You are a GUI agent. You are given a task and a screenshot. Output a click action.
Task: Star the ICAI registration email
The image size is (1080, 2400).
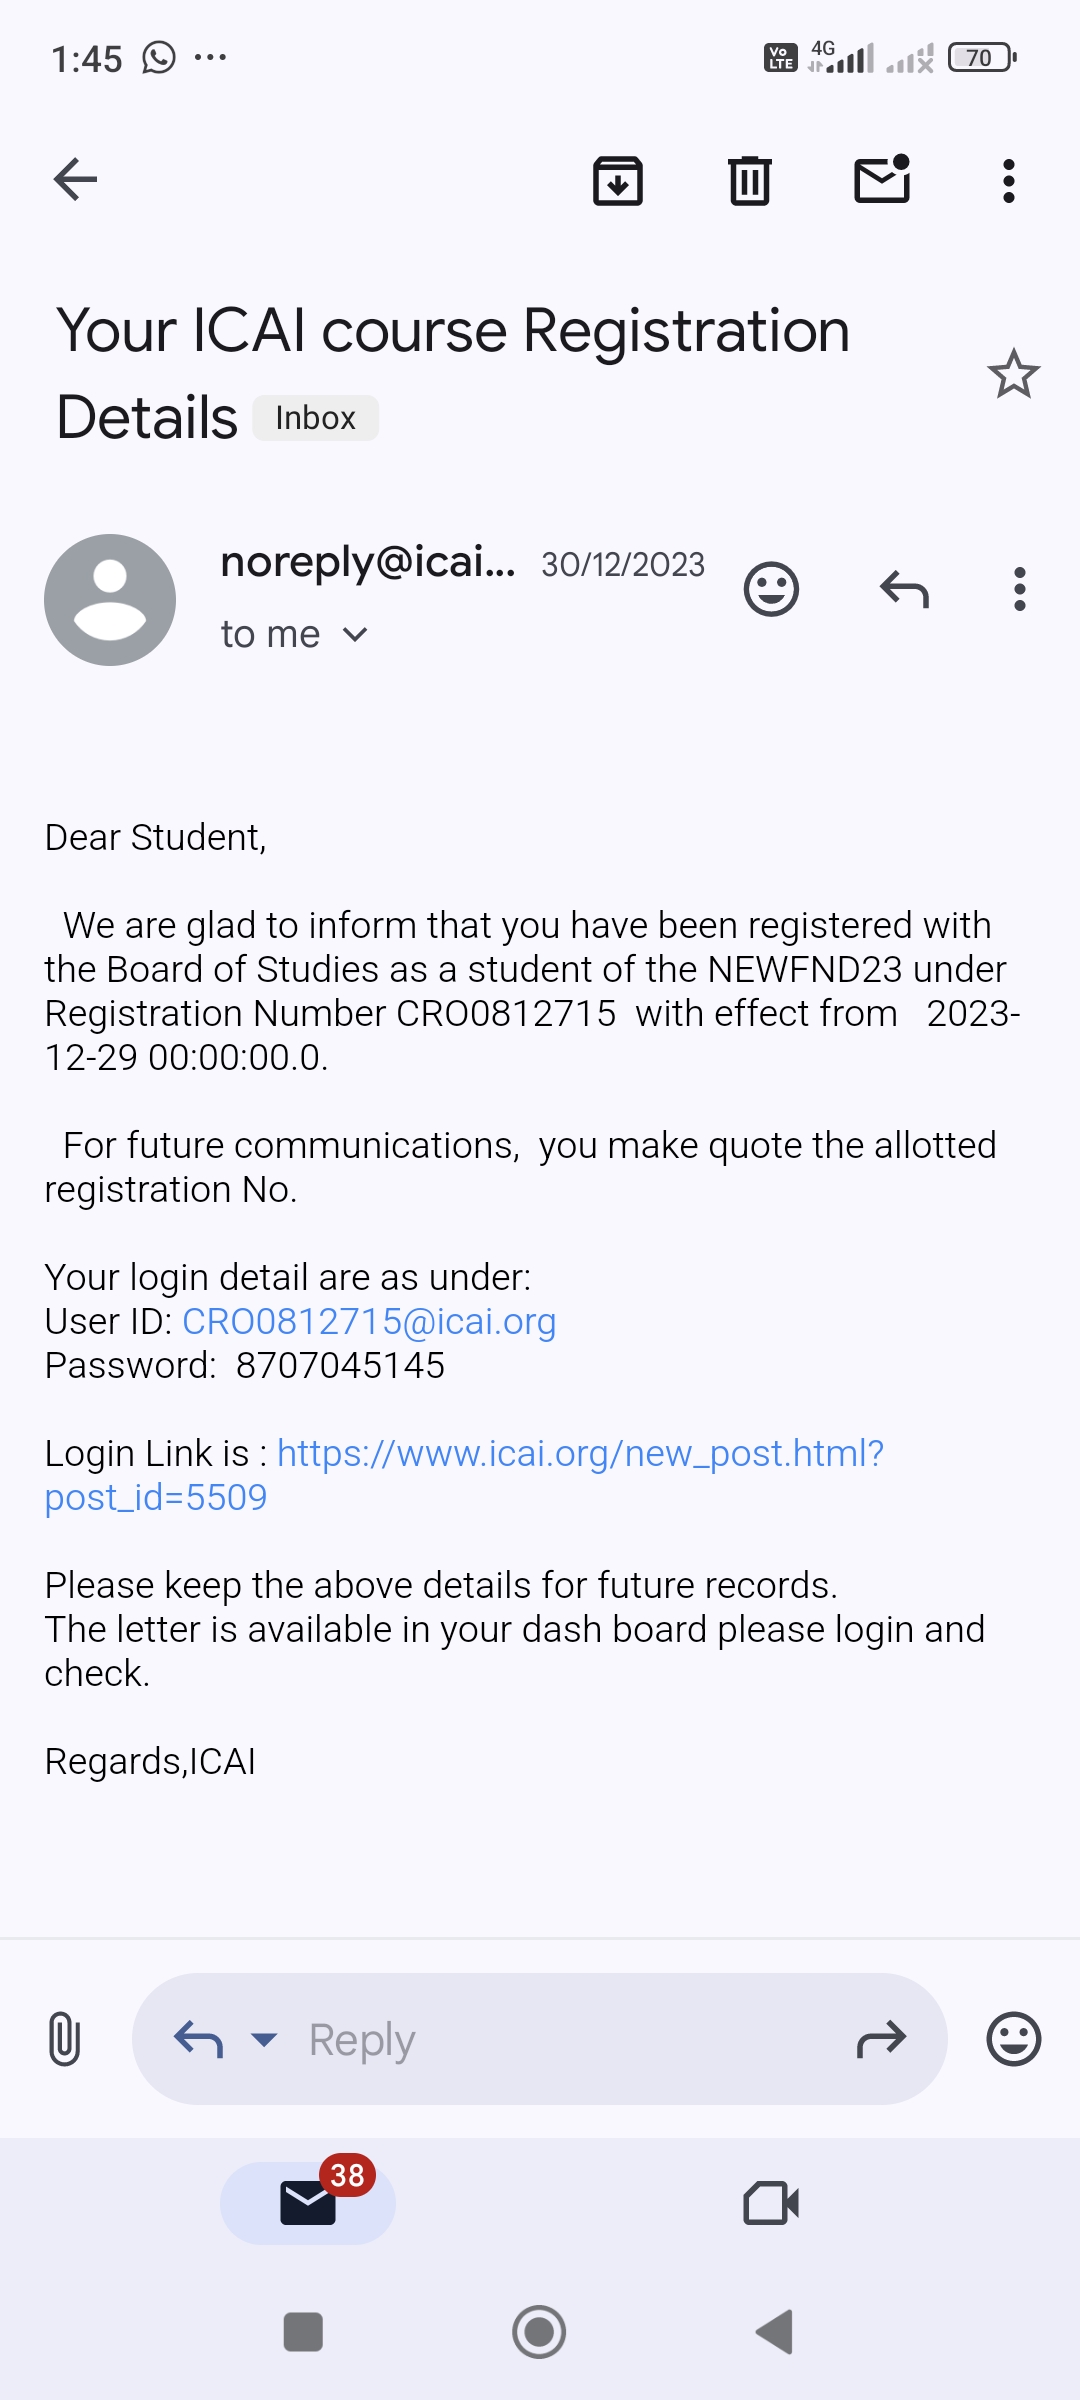tap(1013, 375)
